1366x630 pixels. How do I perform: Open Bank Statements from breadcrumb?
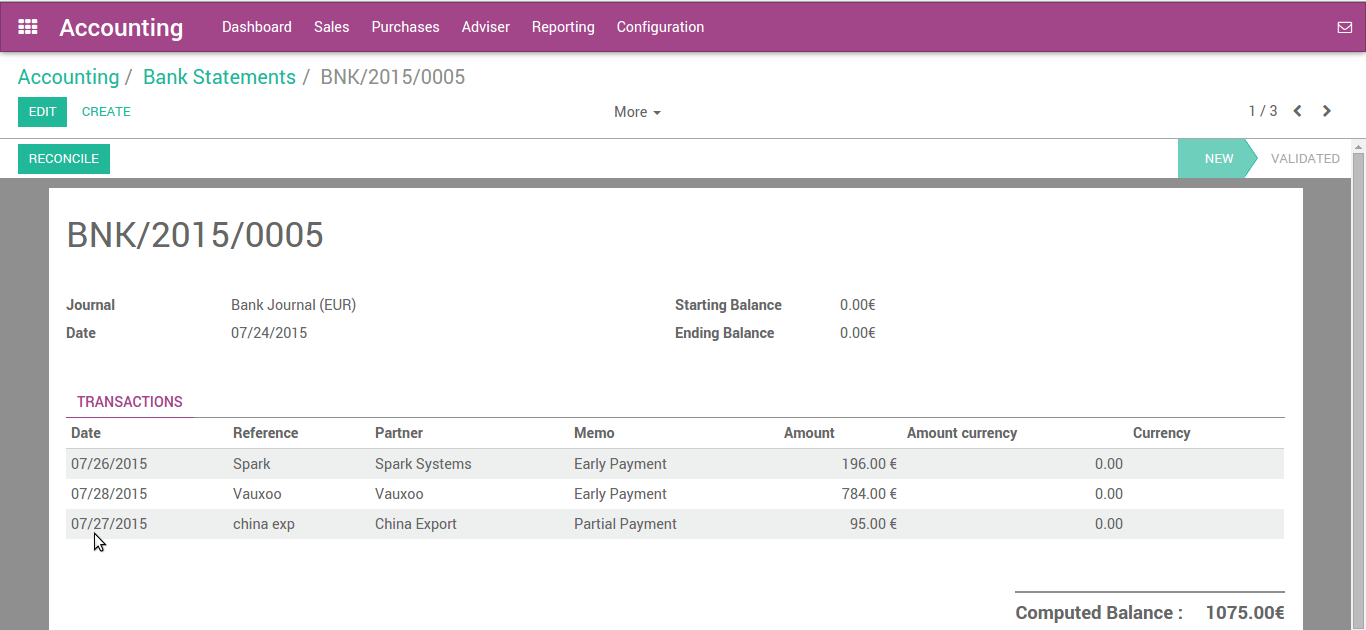[219, 76]
